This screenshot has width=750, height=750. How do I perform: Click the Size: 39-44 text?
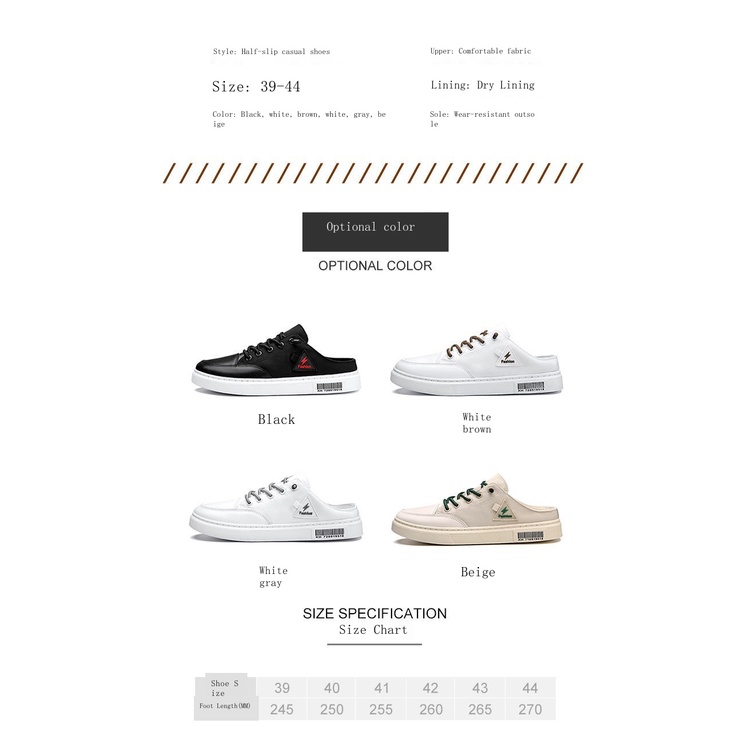[256, 87]
